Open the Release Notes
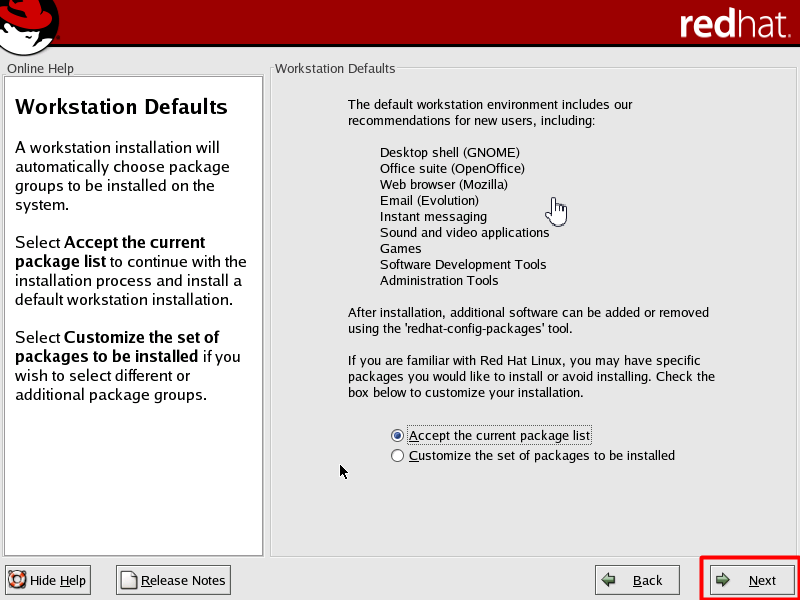Screen dimensions: 800x600 click(173, 580)
